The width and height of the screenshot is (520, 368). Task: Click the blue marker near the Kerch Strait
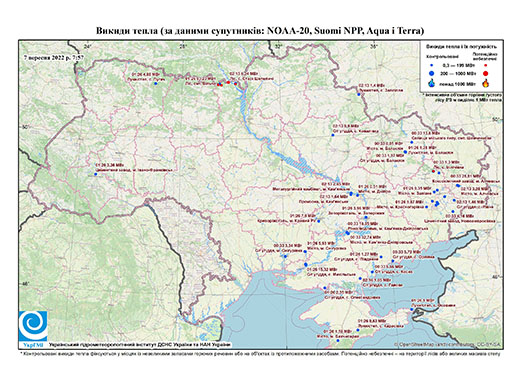click(412, 310)
